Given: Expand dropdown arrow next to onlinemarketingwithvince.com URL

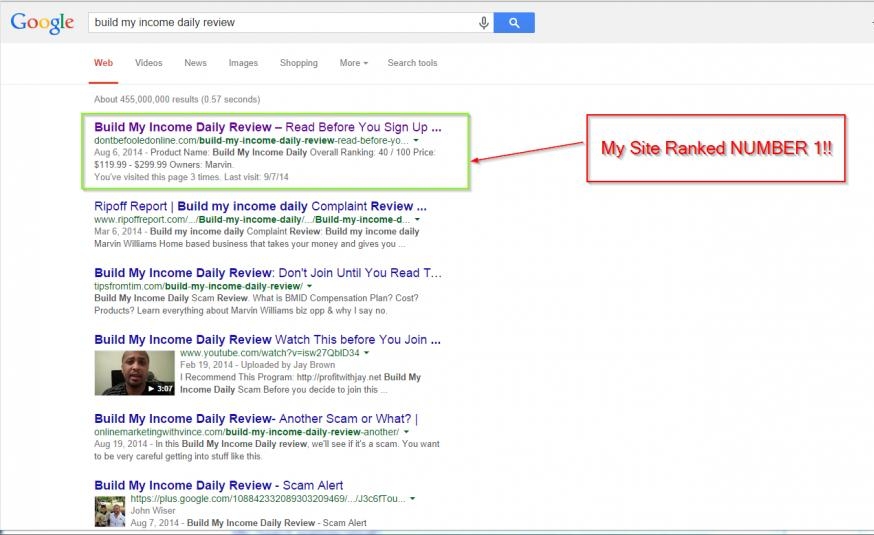Looking at the screenshot, I should [406, 432].
